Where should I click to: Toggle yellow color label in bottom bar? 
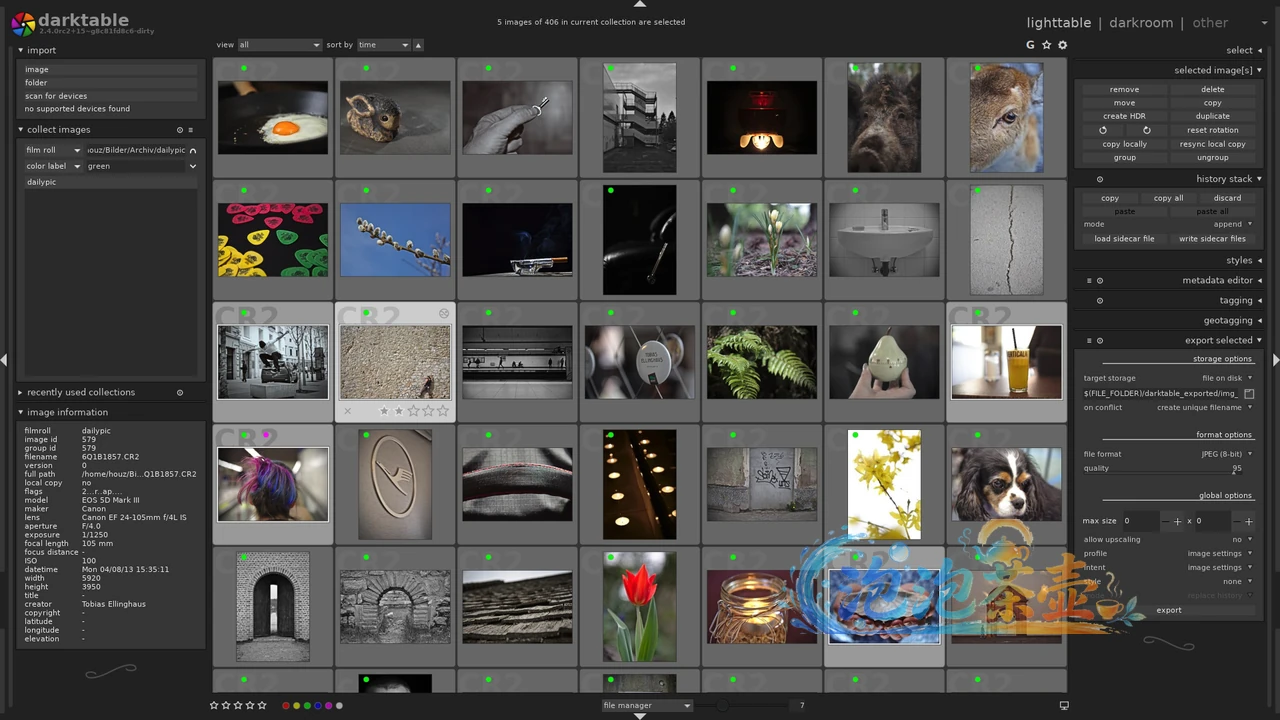pyautogui.click(x=296, y=706)
